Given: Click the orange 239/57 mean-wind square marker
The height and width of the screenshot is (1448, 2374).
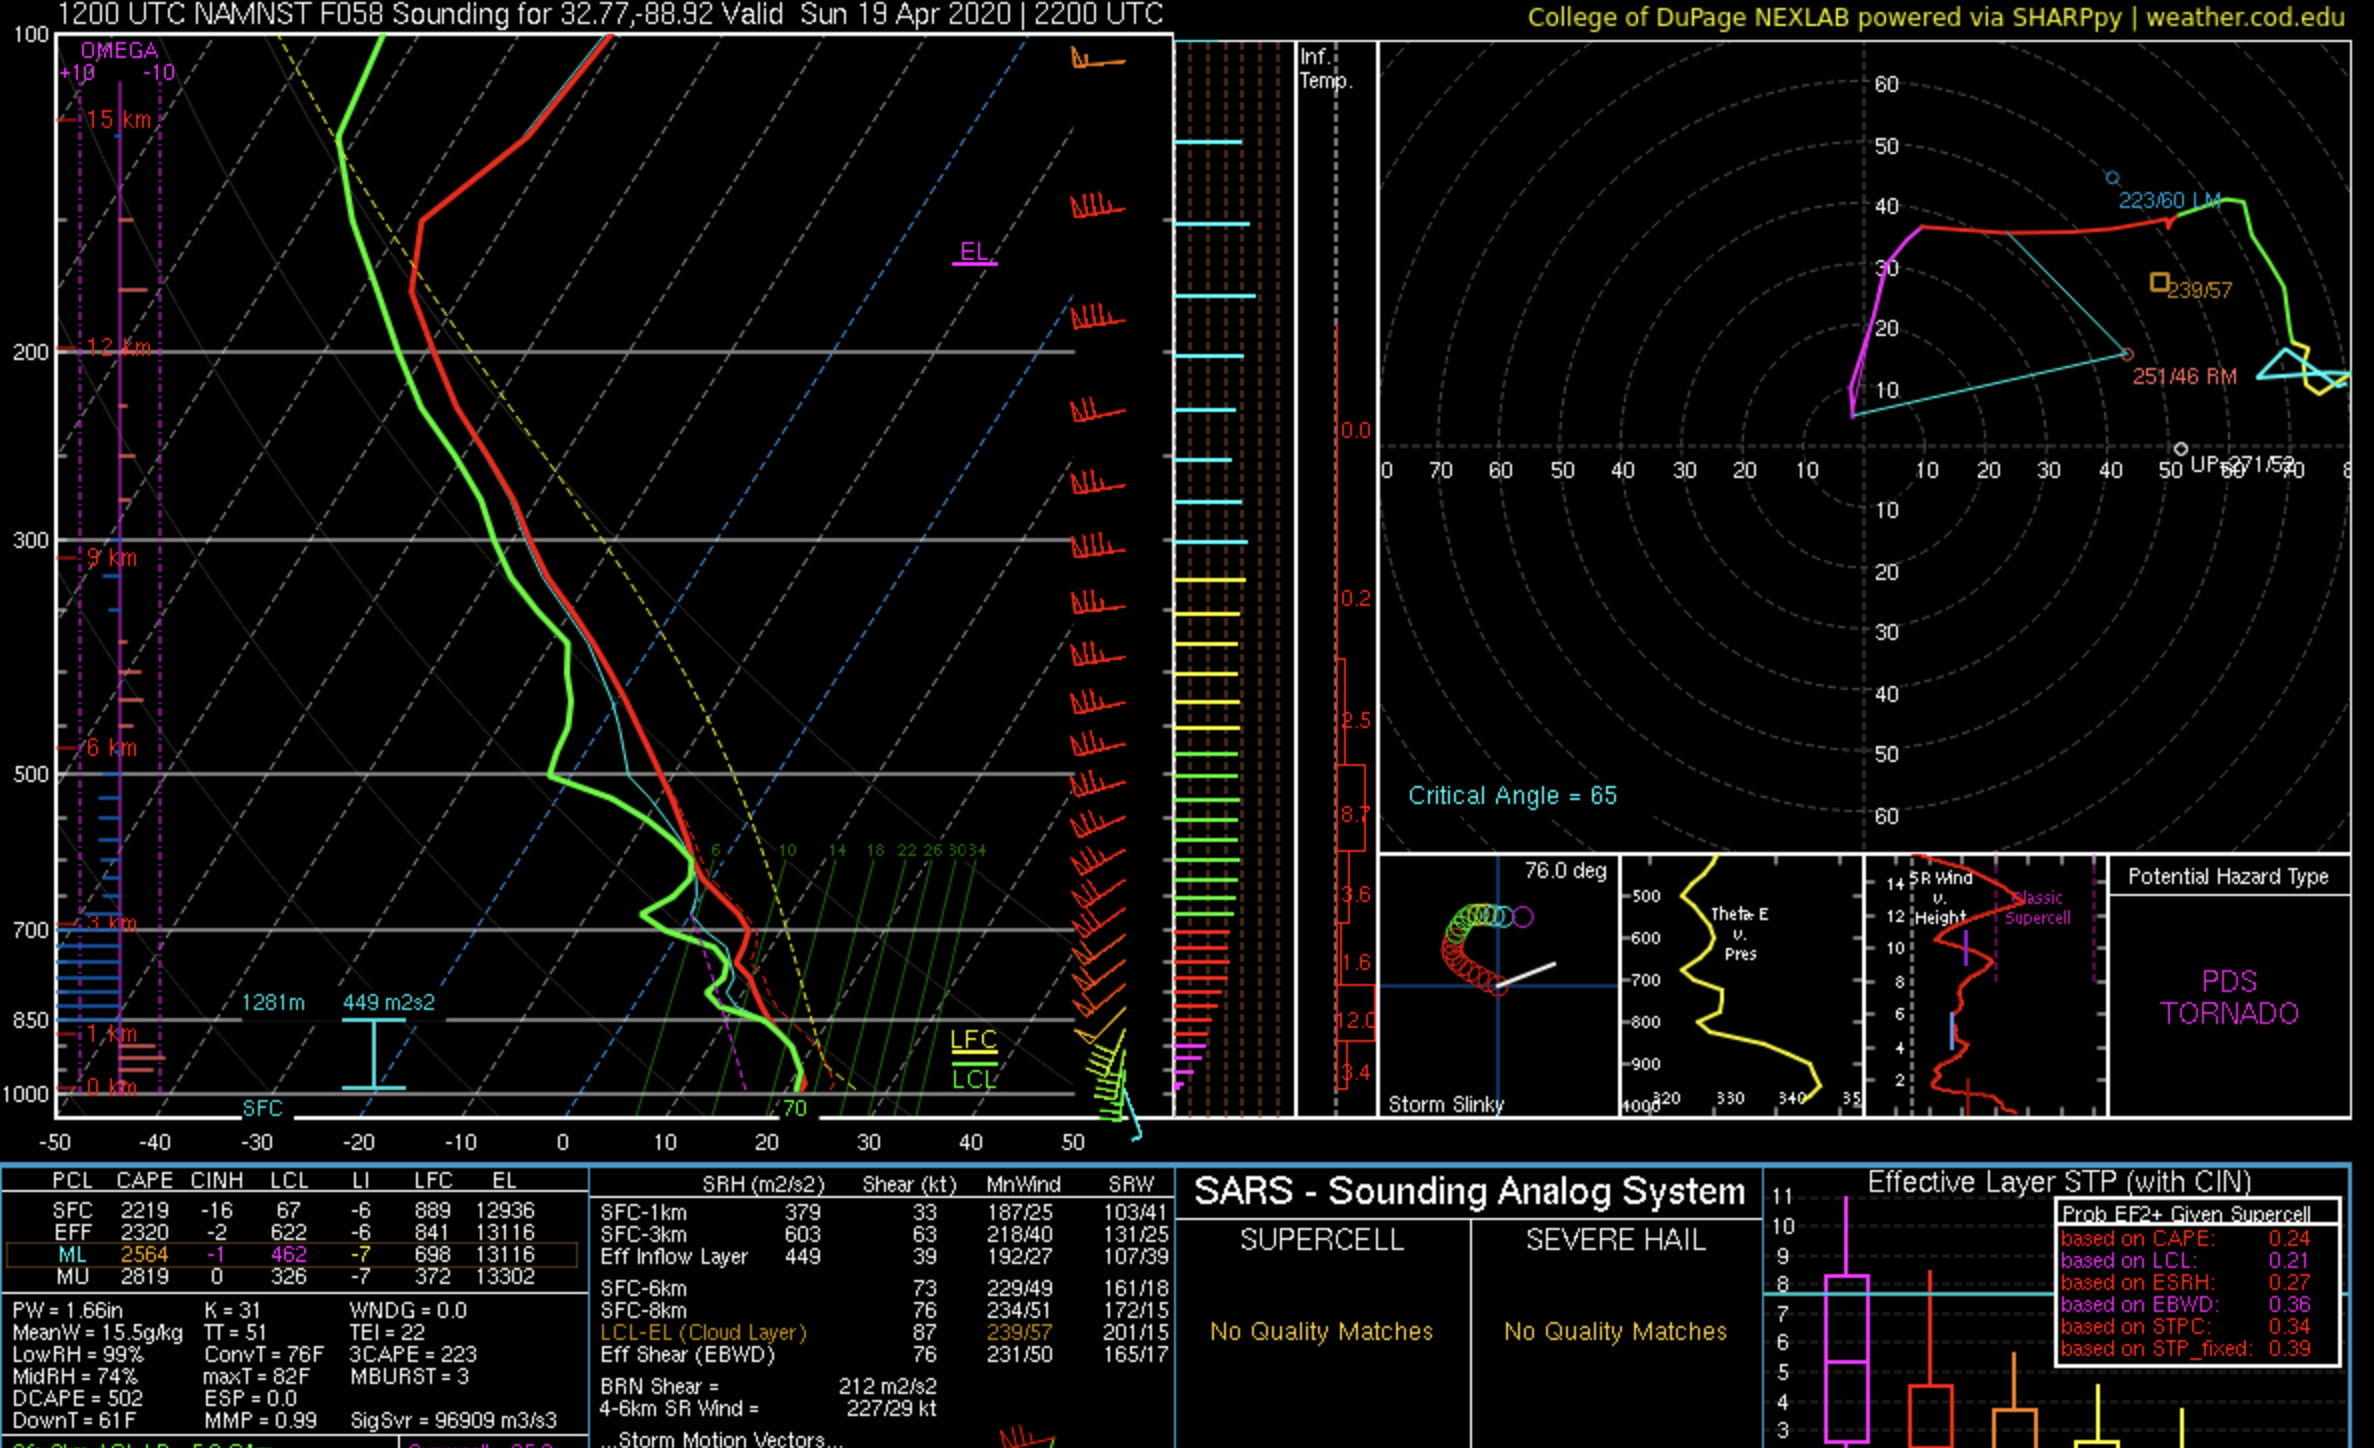Looking at the screenshot, I should [x=2160, y=283].
